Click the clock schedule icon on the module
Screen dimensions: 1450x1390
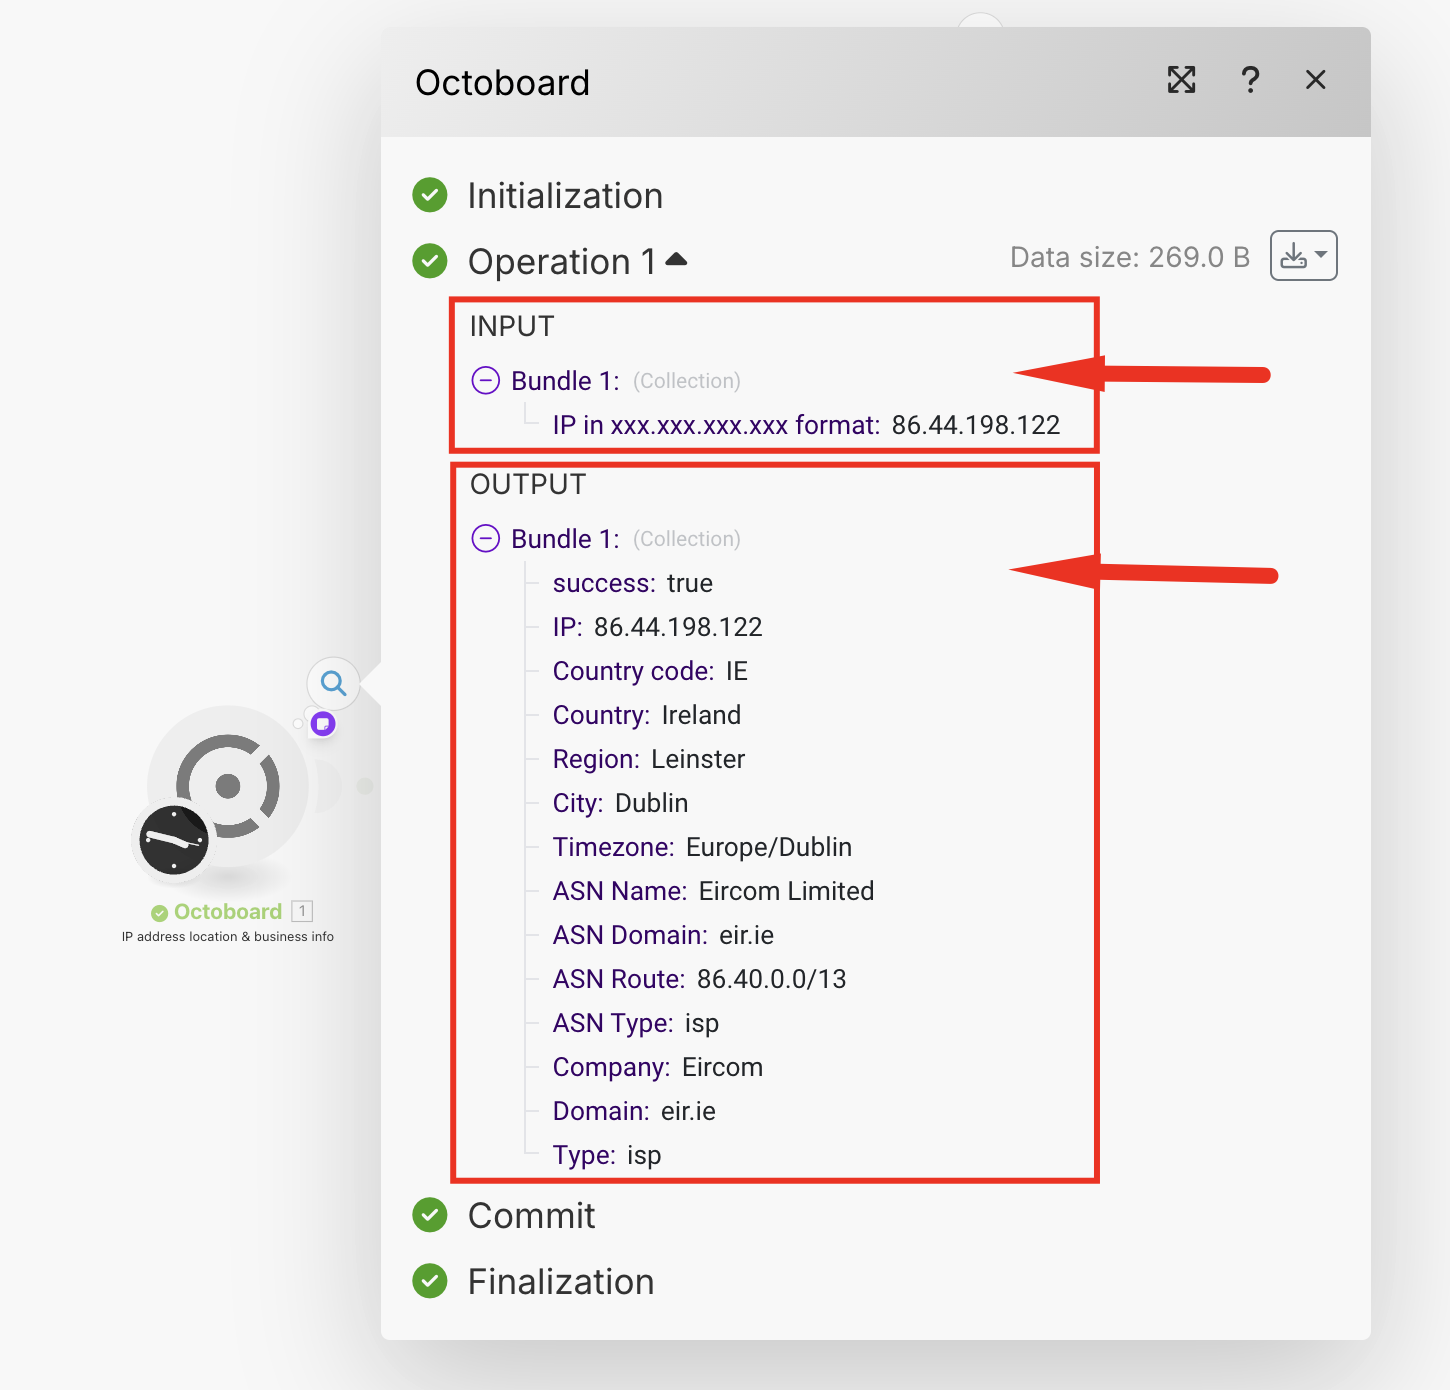[x=174, y=840]
